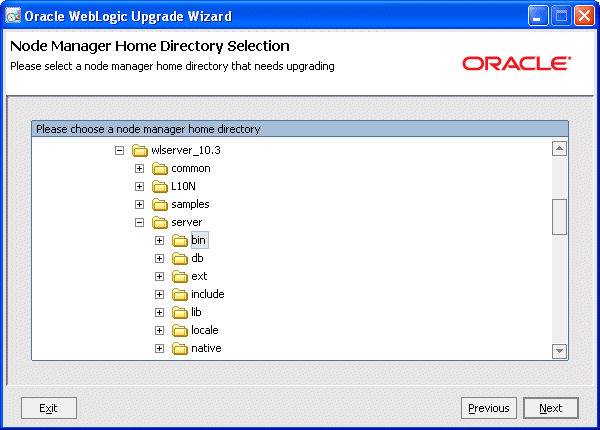Expand the ext folder node
Viewport: 600px width, 430px height.
(159, 276)
